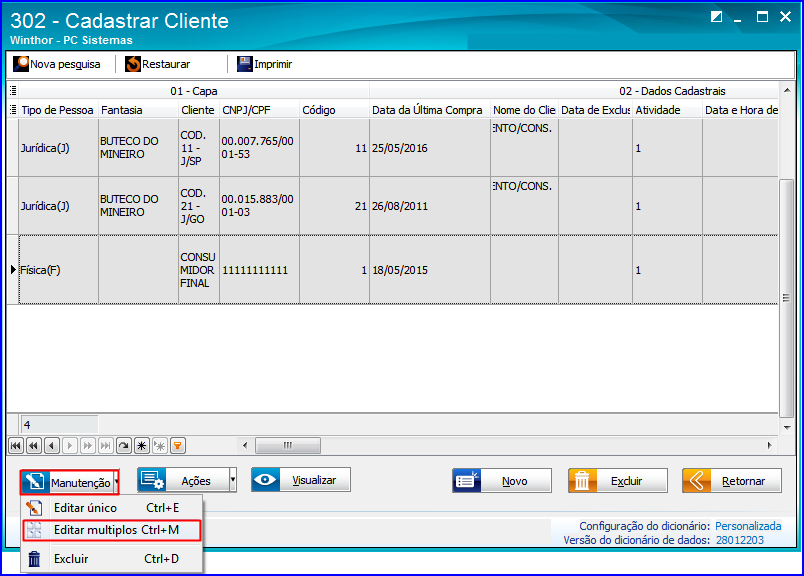Click the window's restore-down diagonal icon
Screen dimensions: 804x576
(716, 17)
